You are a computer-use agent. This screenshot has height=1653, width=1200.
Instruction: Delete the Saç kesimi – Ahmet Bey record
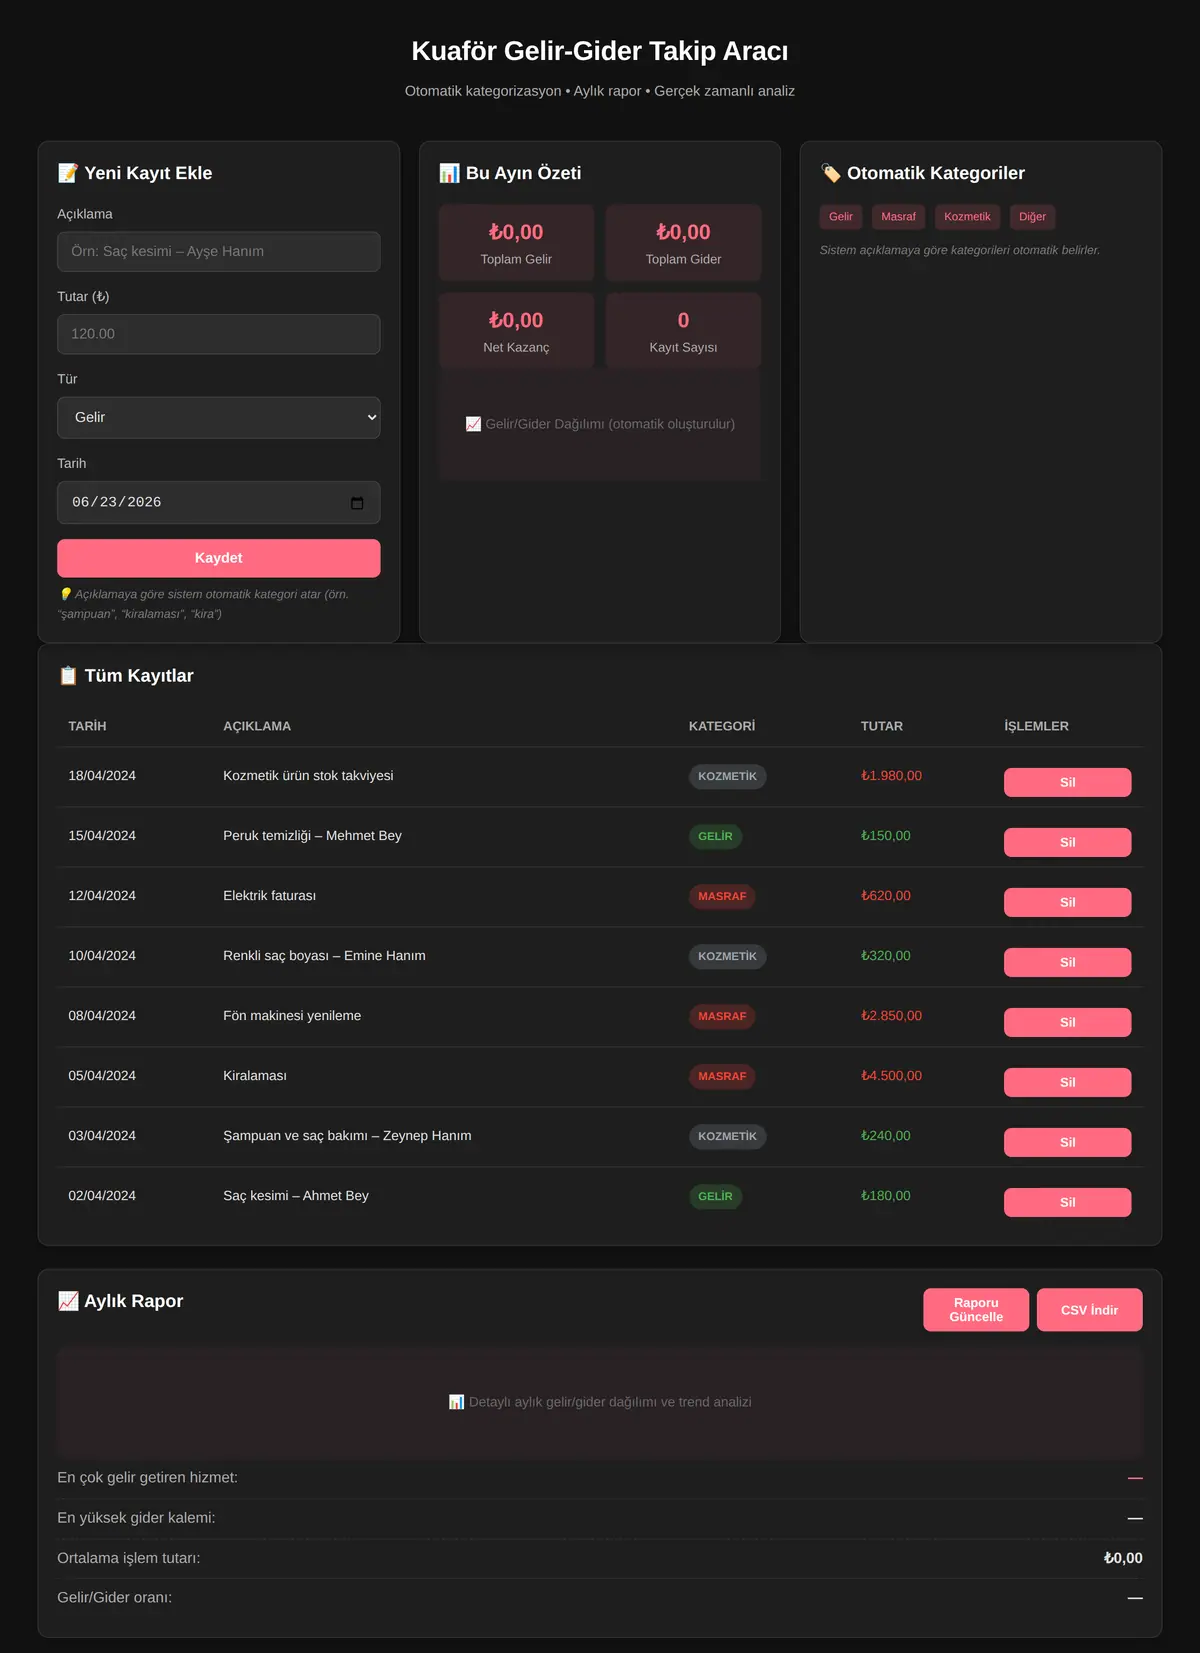(1067, 1203)
